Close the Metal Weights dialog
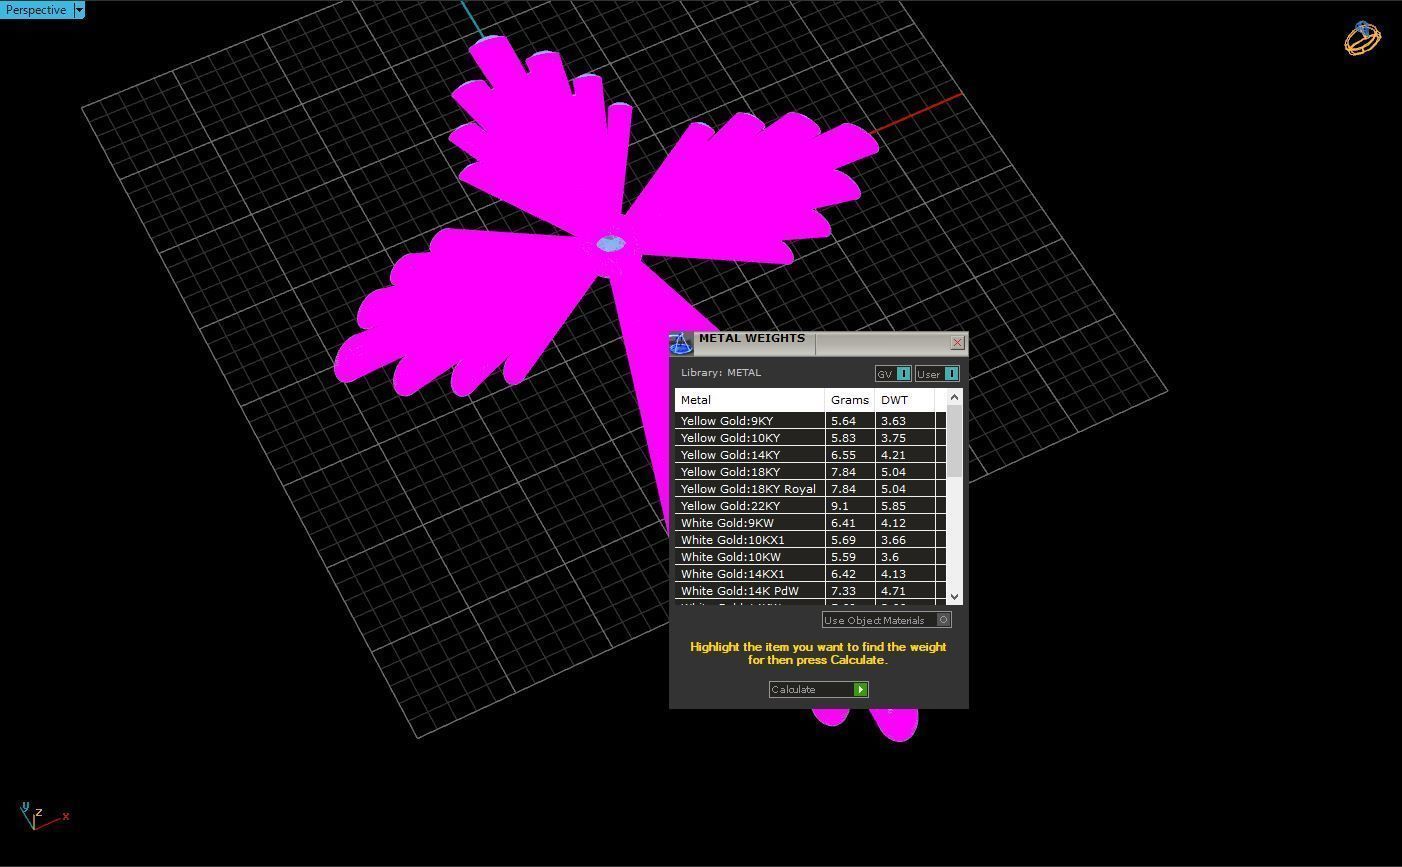The image size is (1402, 867). click(x=957, y=343)
